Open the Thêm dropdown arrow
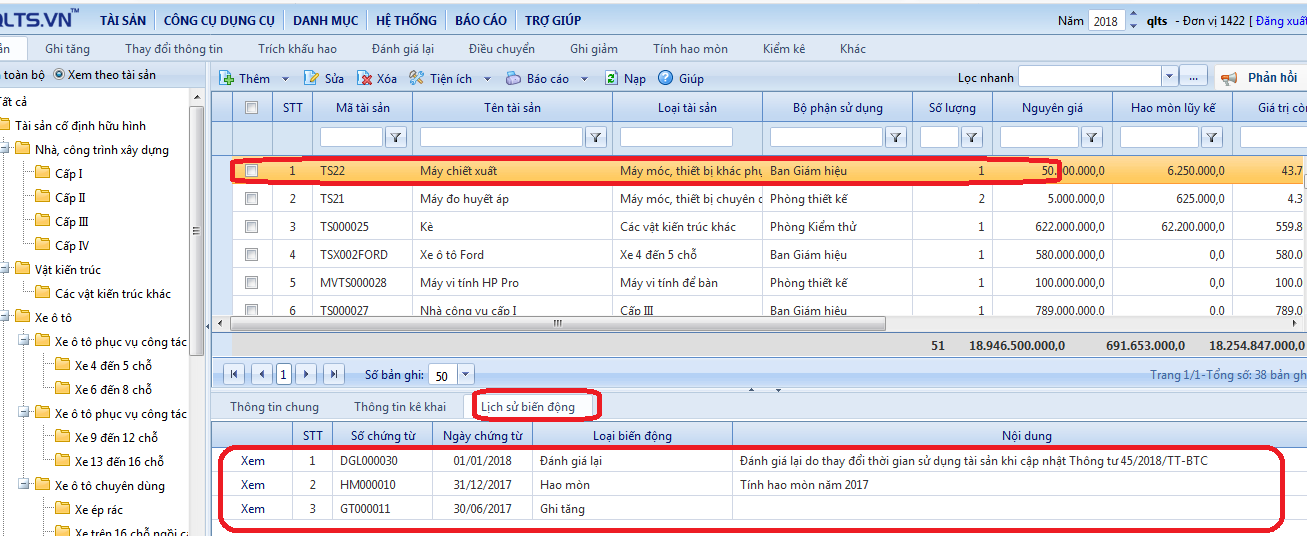Viewport: 1307px width, 536px height. pyautogui.click(x=285, y=78)
